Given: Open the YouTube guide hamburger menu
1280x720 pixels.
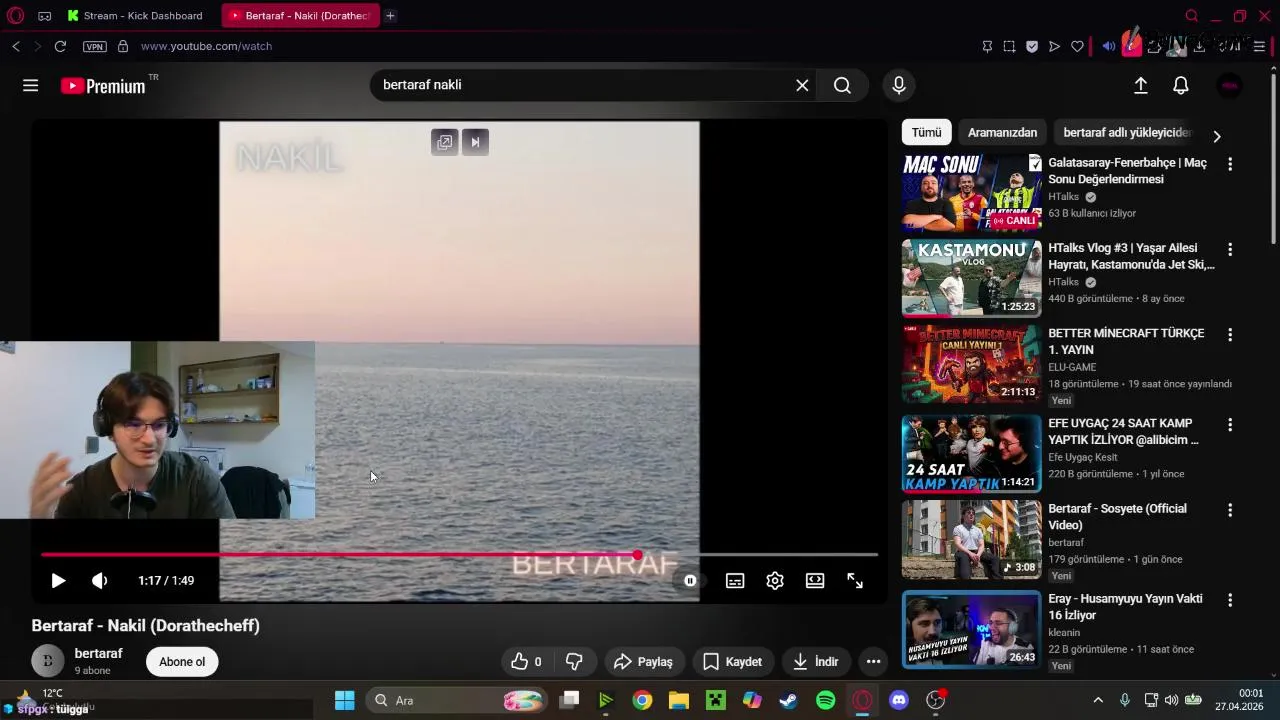Looking at the screenshot, I should click(x=31, y=86).
